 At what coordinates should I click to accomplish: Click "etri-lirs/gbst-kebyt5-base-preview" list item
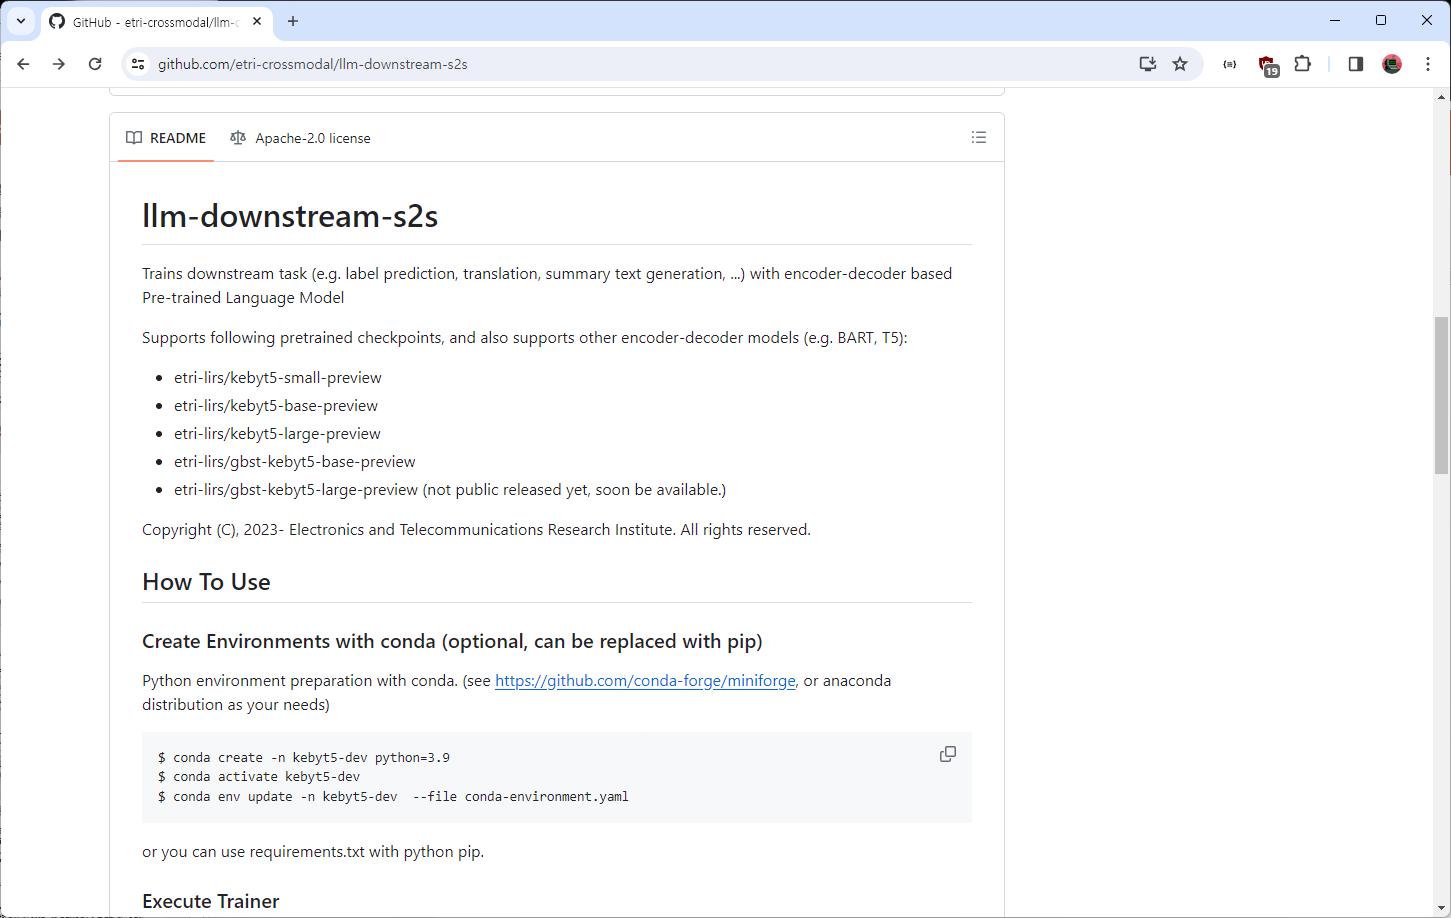pos(295,462)
